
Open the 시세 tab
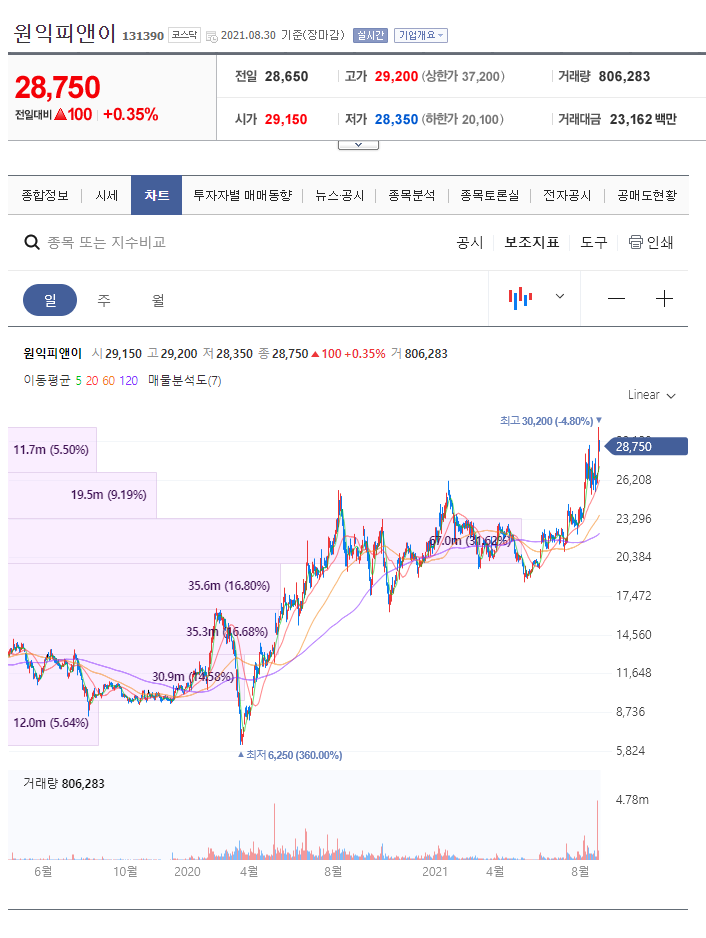pyautogui.click(x=106, y=195)
